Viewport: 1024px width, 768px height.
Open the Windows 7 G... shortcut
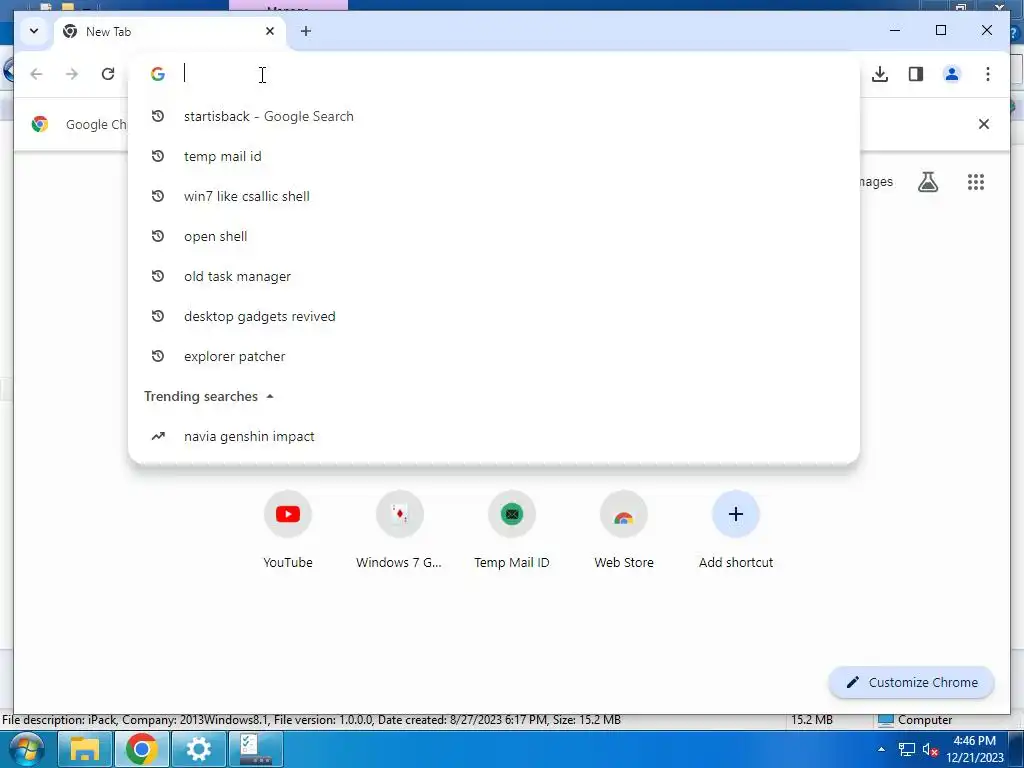point(399,531)
